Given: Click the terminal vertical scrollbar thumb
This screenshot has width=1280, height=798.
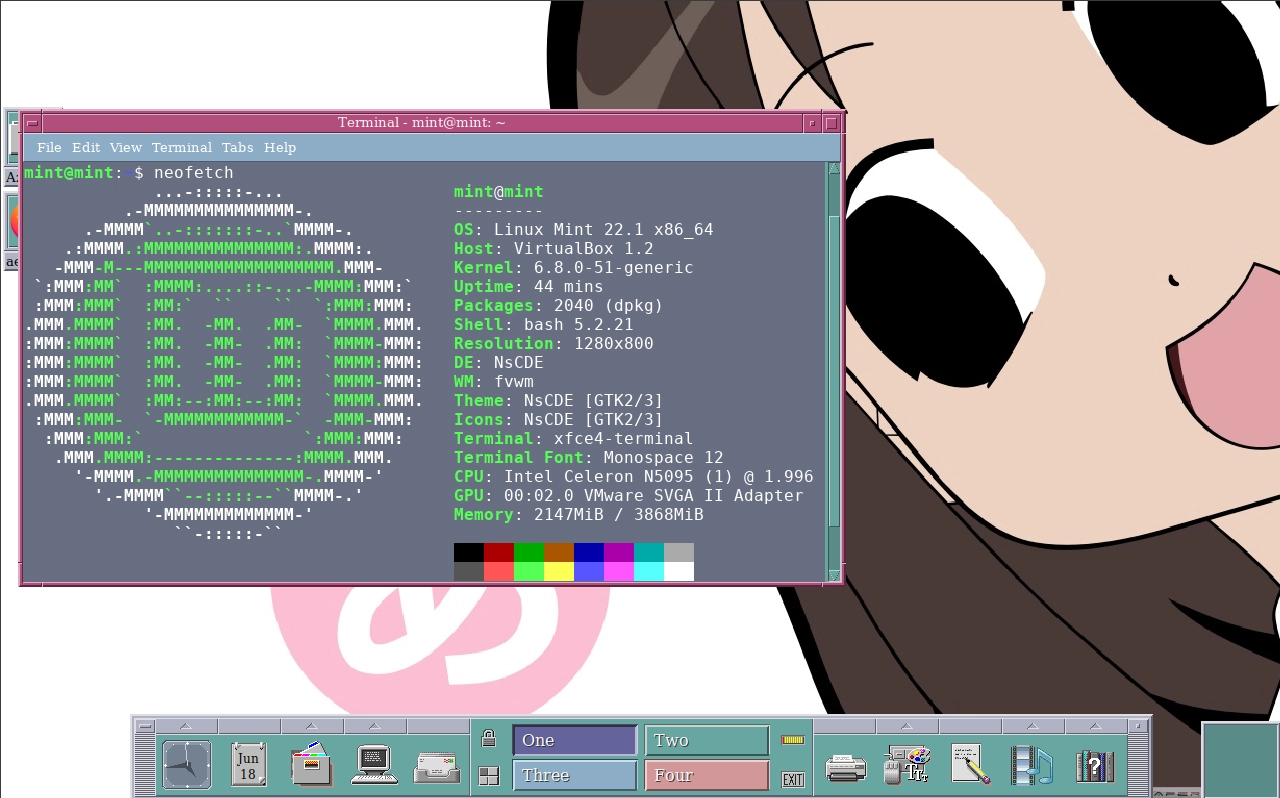Looking at the screenshot, I should [x=834, y=370].
